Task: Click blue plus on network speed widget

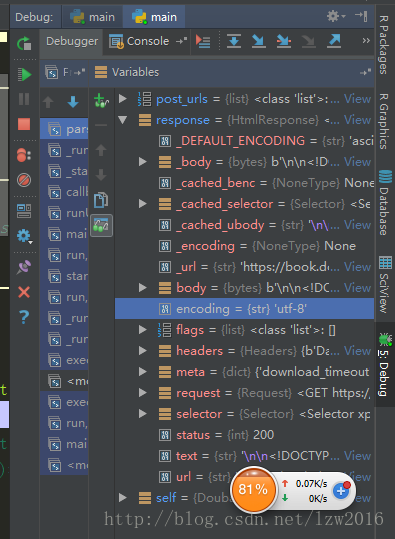Action: point(341,490)
